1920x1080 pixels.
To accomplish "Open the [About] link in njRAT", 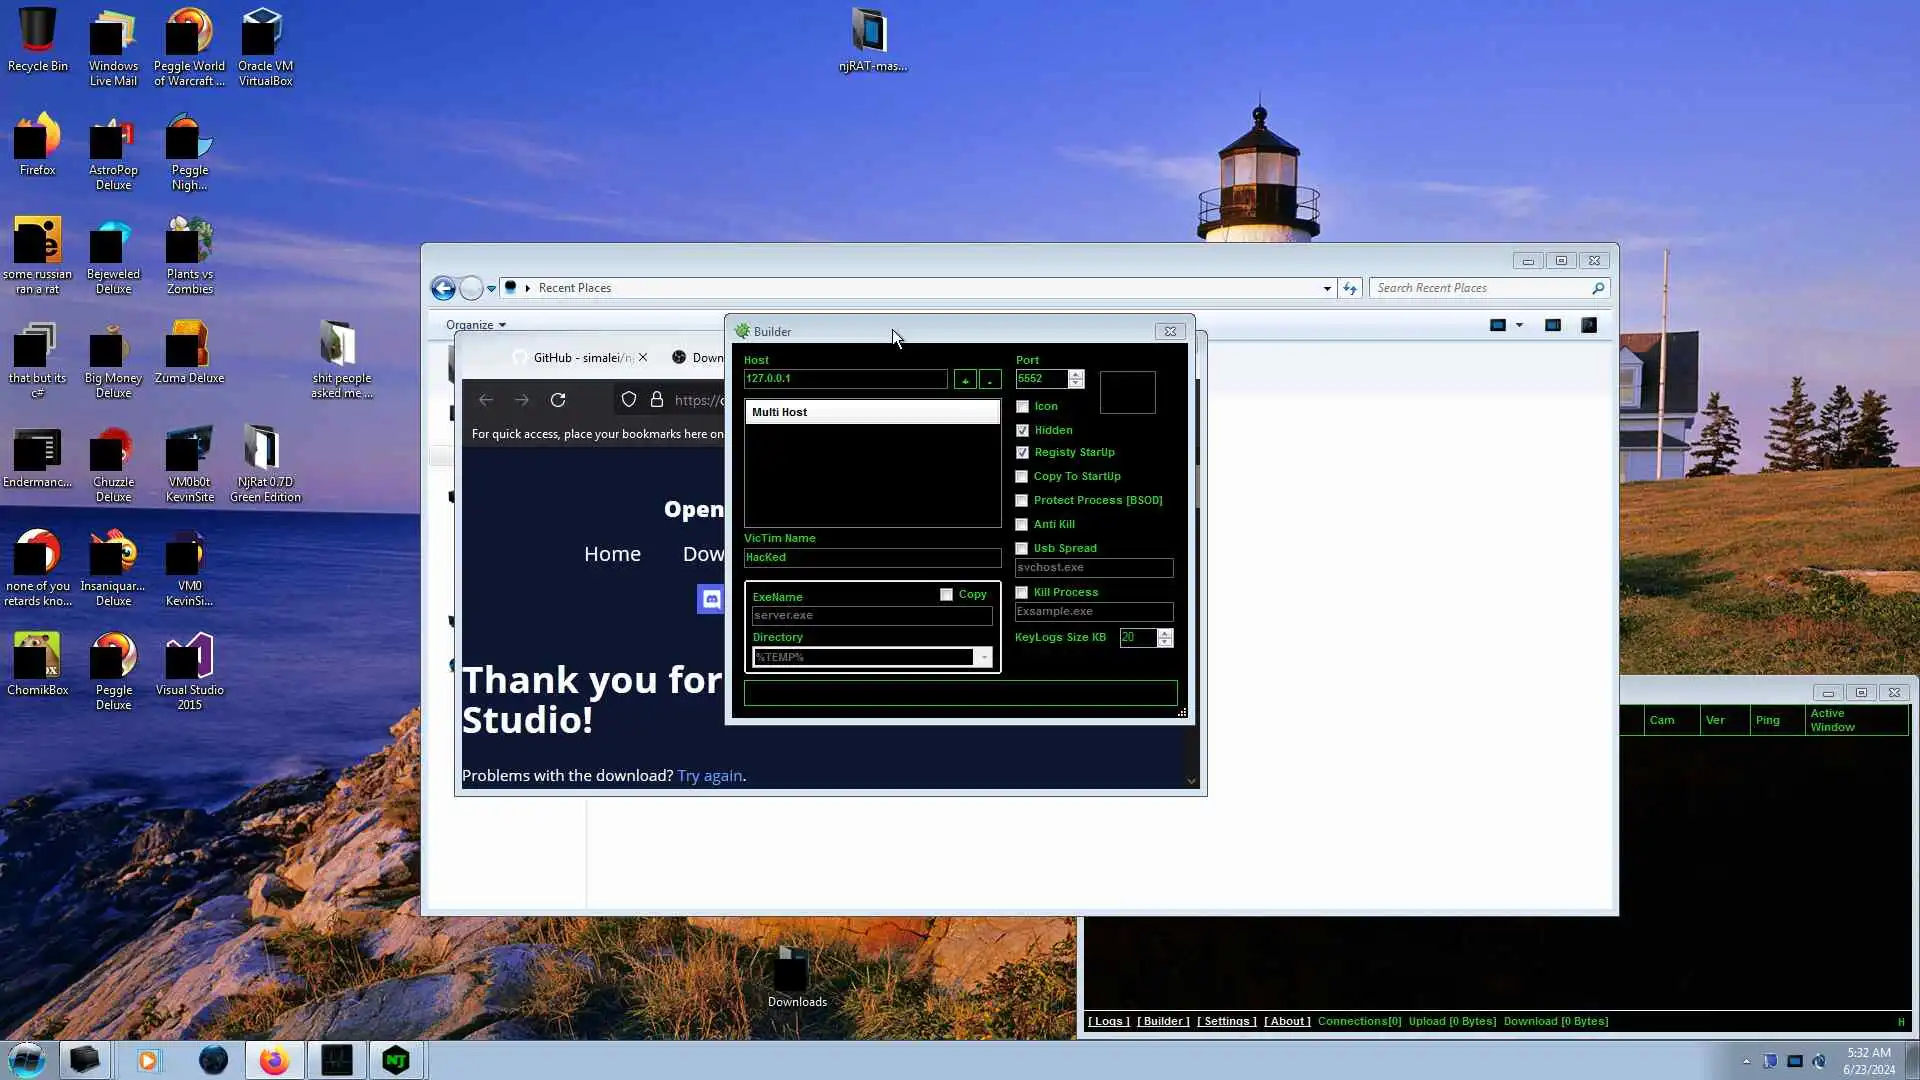I will tap(1287, 1021).
